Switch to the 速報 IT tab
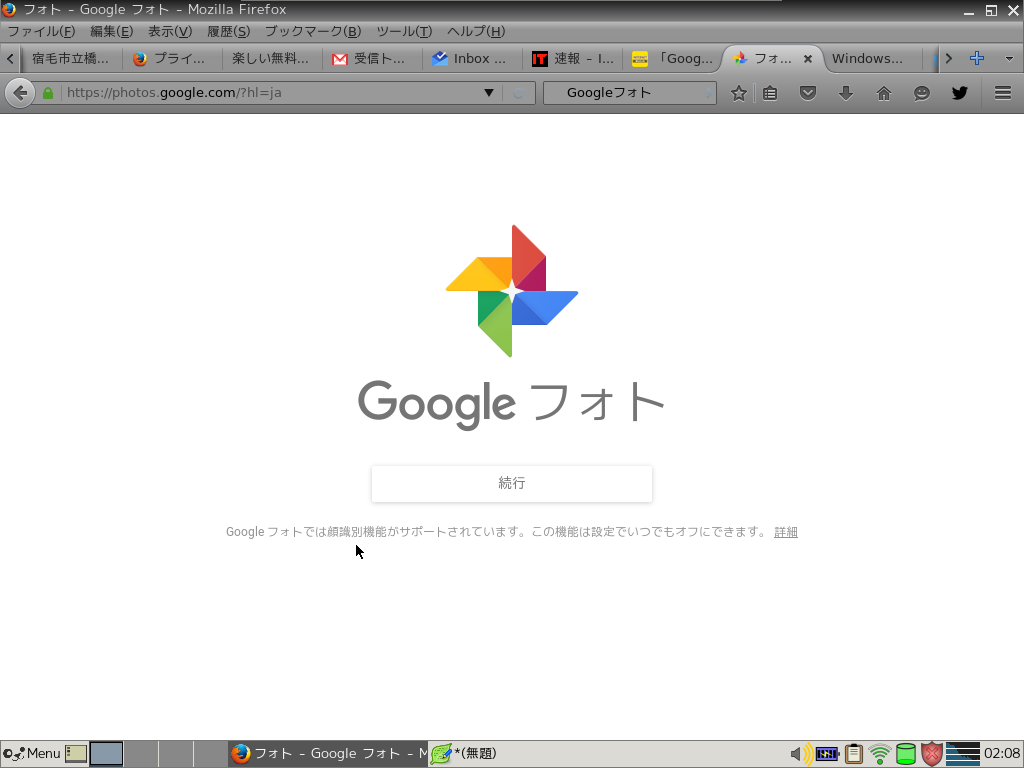 pos(573,59)
